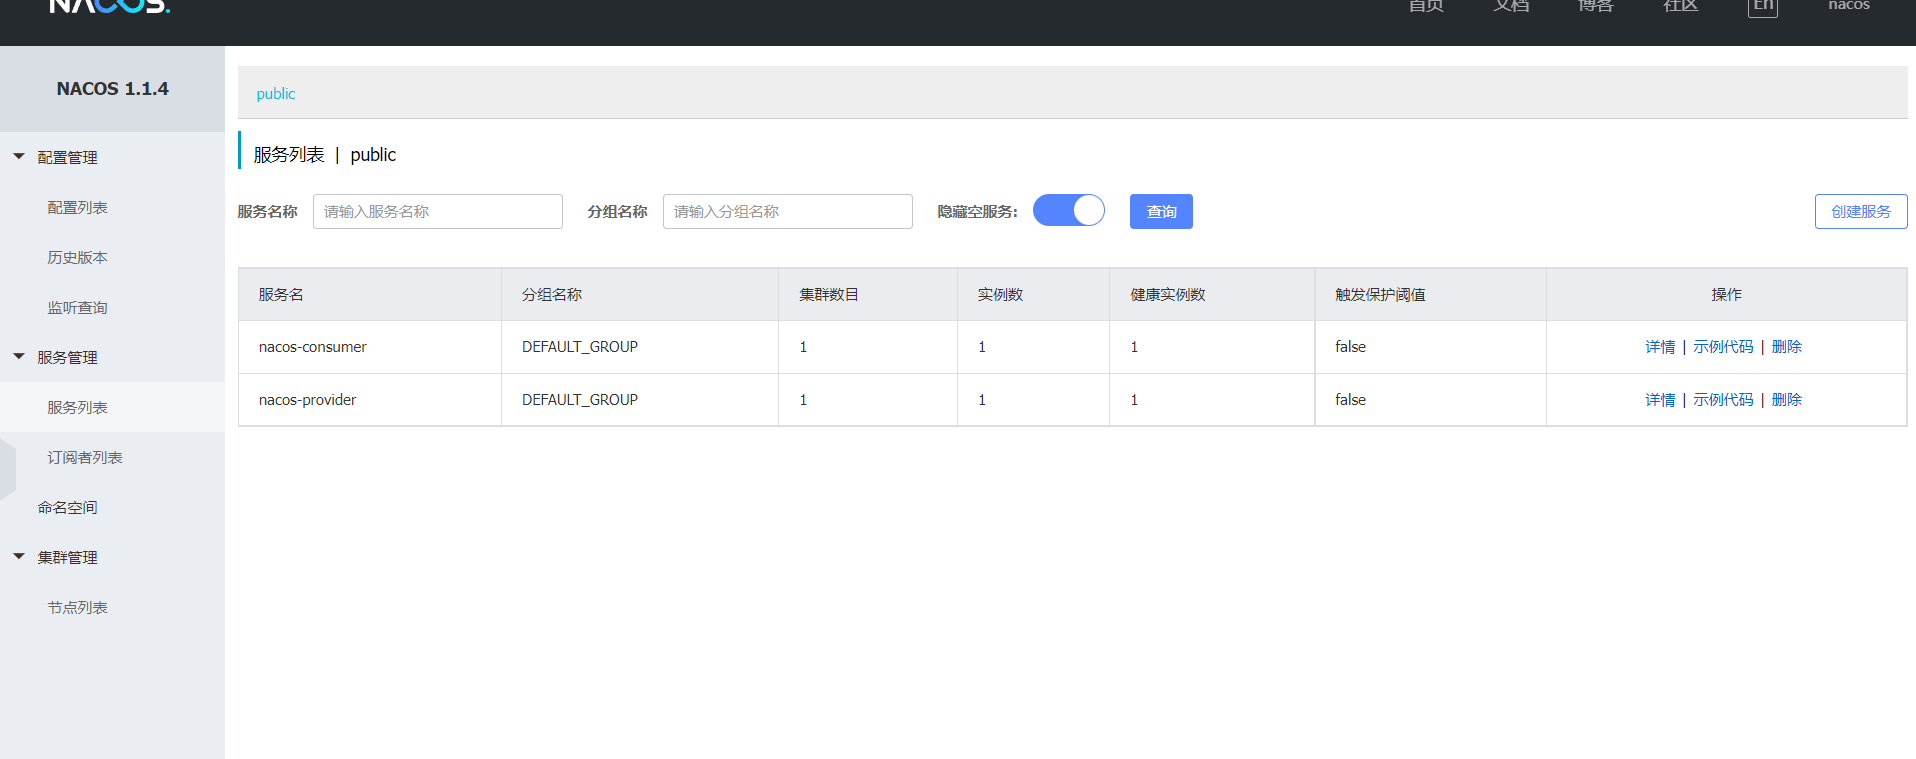Select 服务列表 in the sidebar
Screen dimensions: 1916x759
point(77,407)
